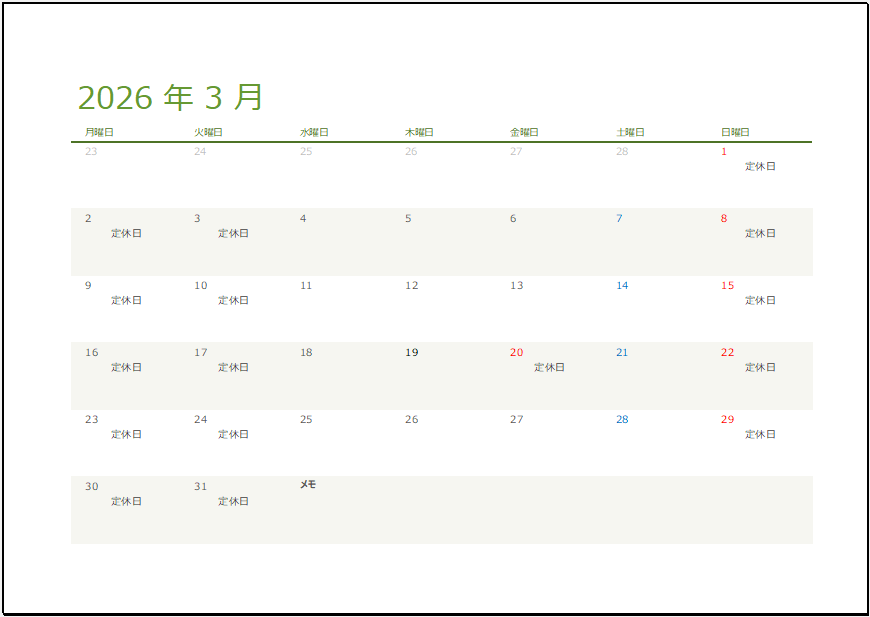Viewport: 870px width, 617px height.
Task: Click the 金曜日 weekday header
Action: [x=524, y=130]
